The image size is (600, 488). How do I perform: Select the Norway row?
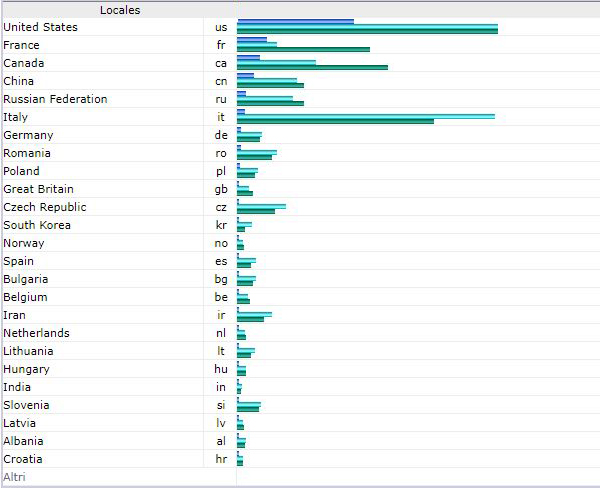300,243
